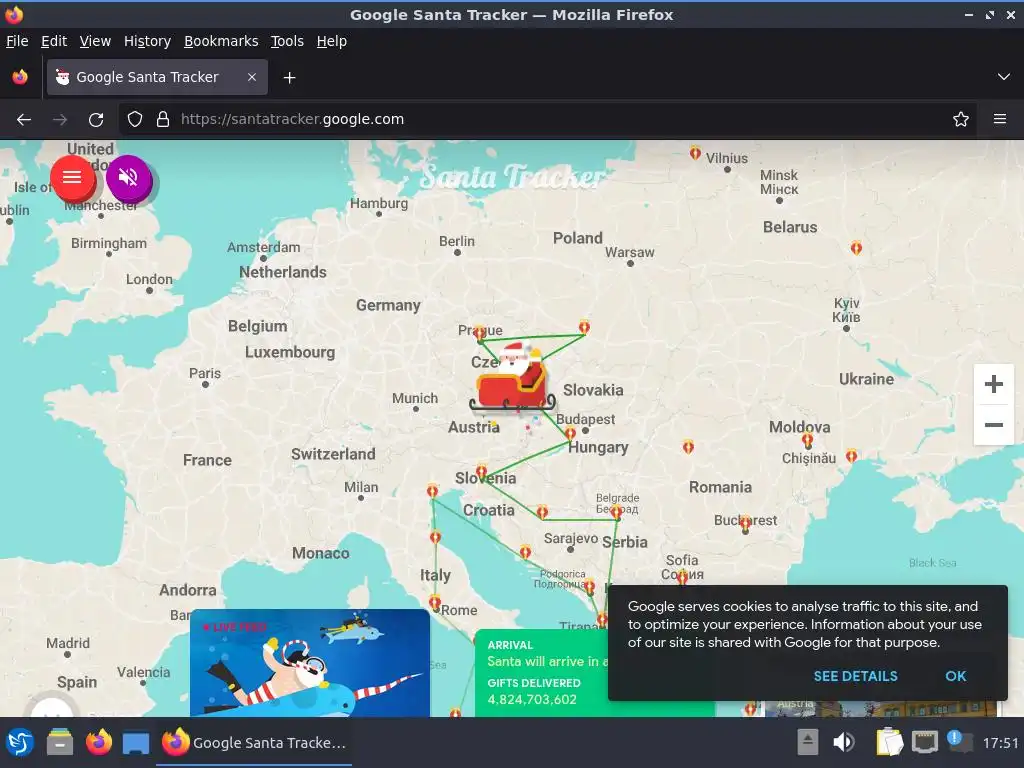Screen dimensions: 1024x768
Task: Switch to the Google Santa Tracker tab
Action: (157, 77)
